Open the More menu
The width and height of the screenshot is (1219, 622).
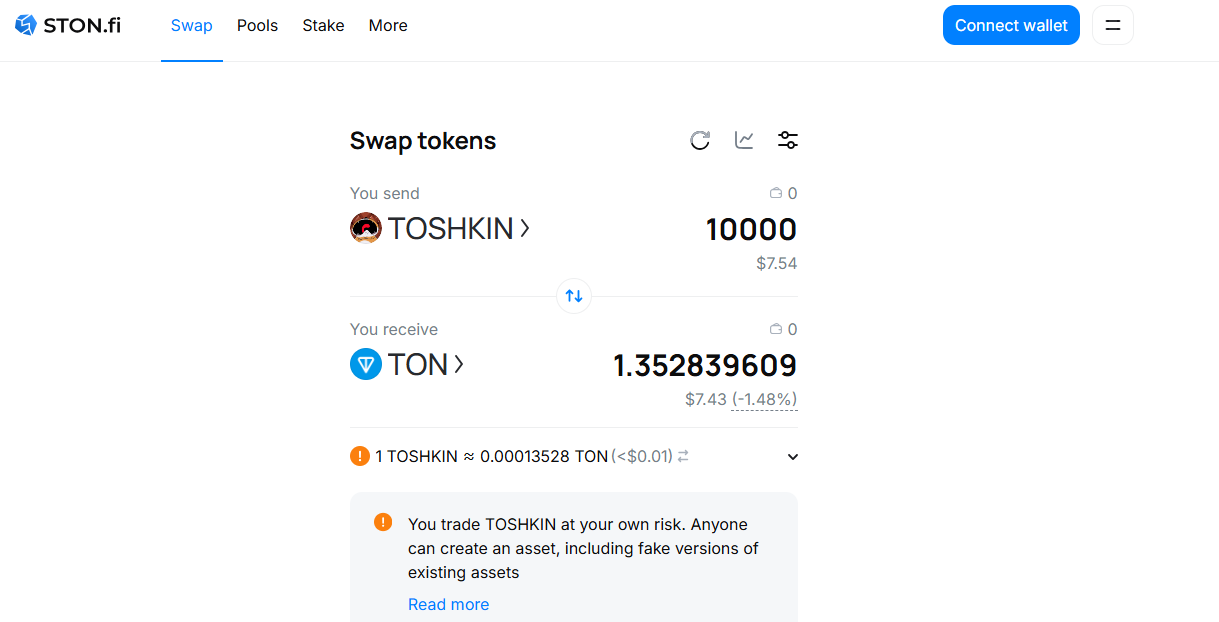[x=388, y=25]
